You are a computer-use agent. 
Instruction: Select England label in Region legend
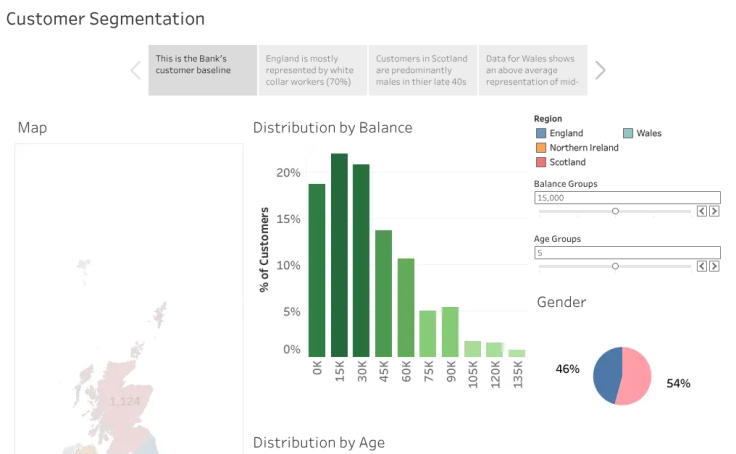566,133
